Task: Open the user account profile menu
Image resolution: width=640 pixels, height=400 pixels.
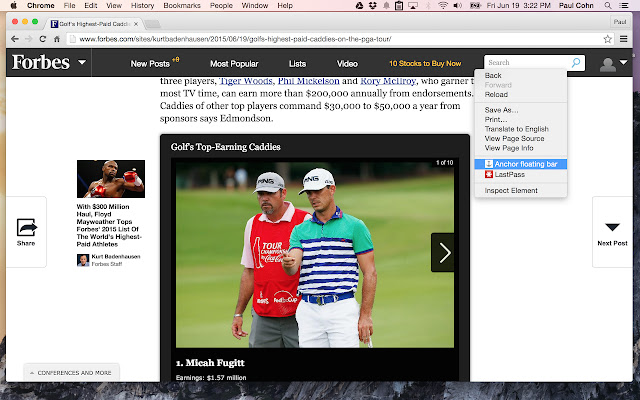Action: pos(610,64)
